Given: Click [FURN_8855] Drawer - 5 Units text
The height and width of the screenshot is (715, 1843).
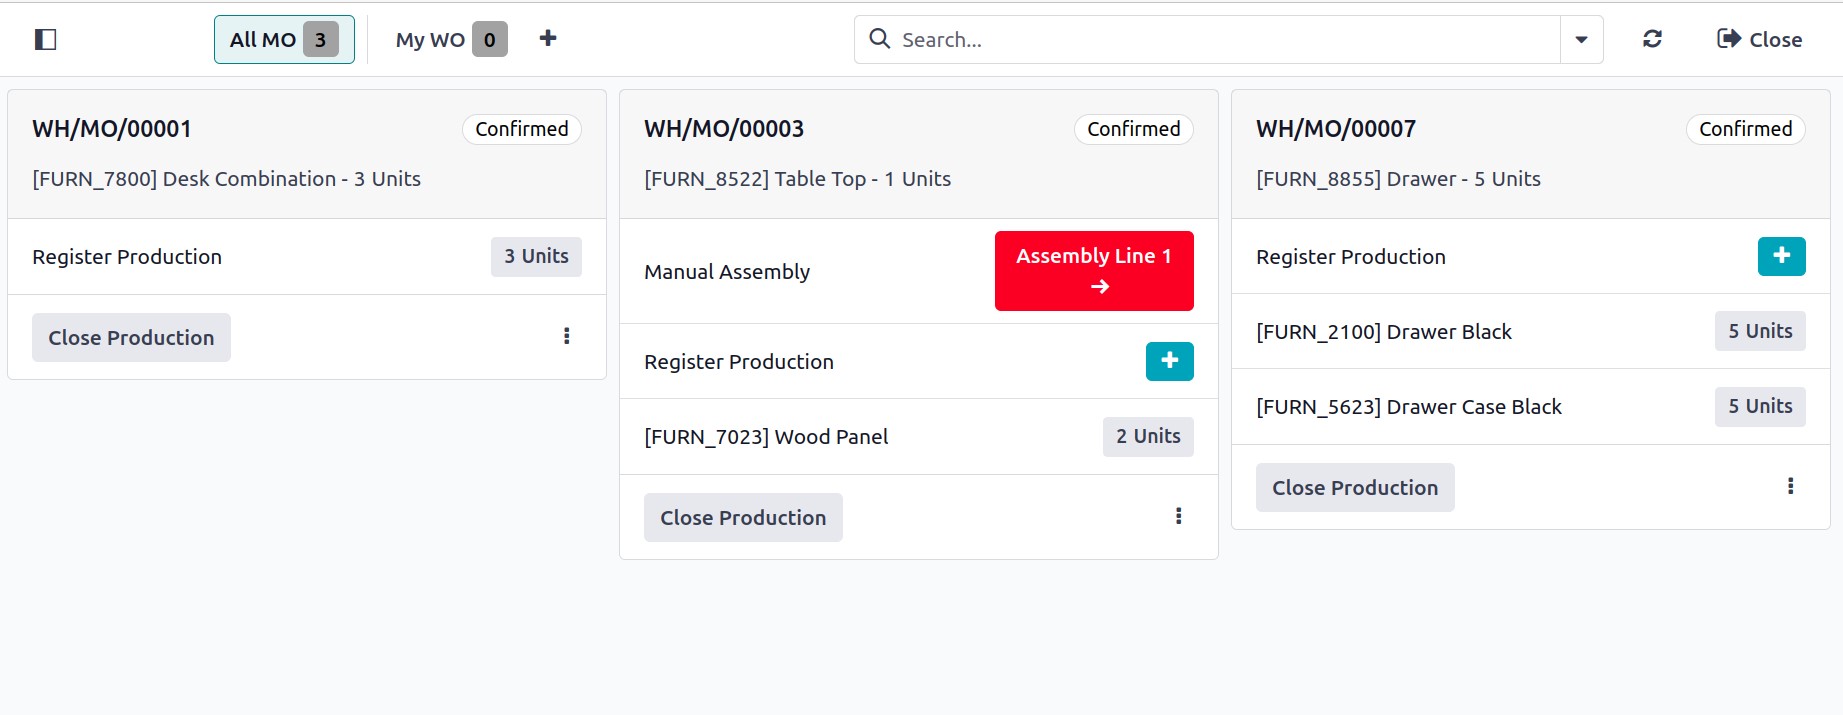Looking at the screenshot, I should coord(1398,179).
